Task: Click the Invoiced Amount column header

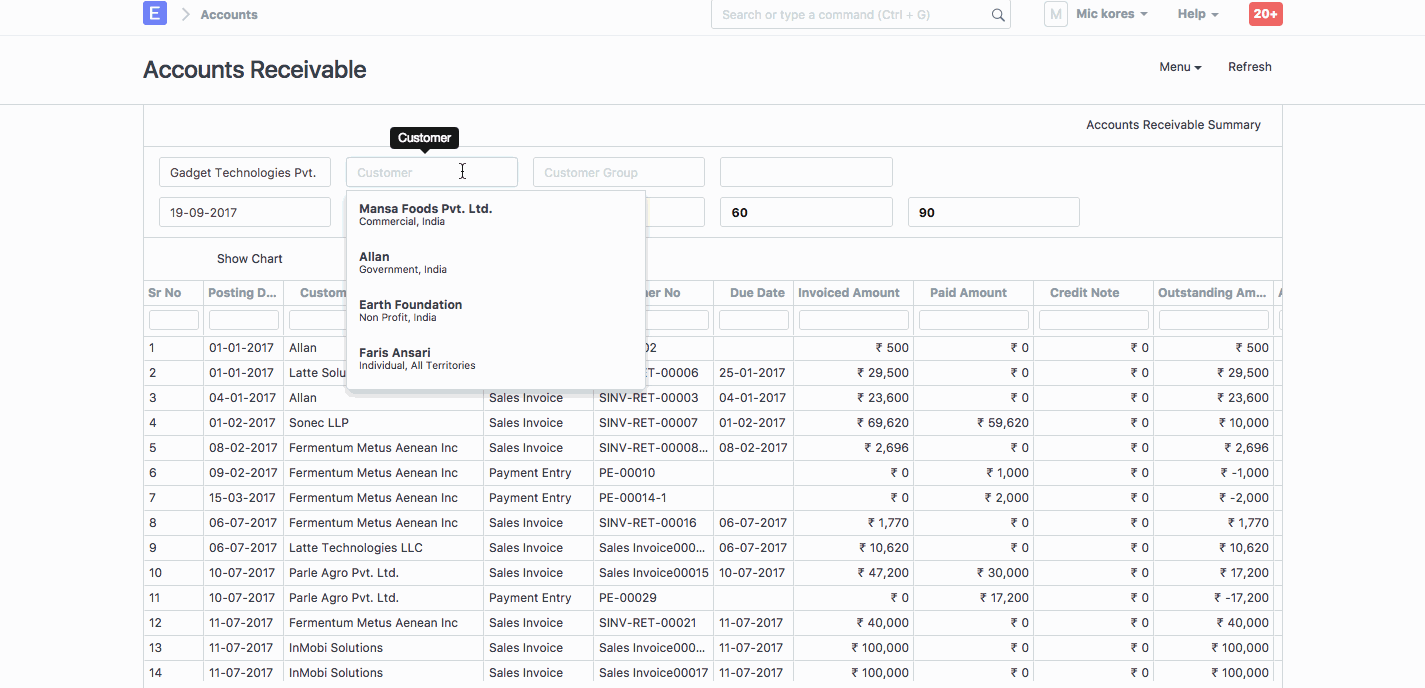Action: (x=854, y=293)
